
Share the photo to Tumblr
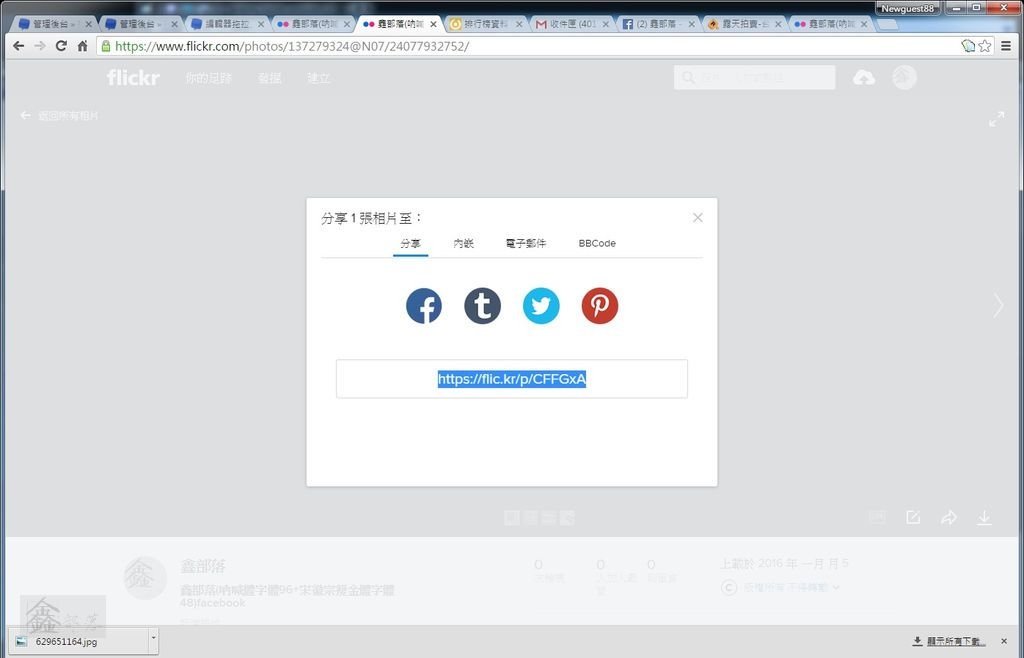click(x=483, y=306)
